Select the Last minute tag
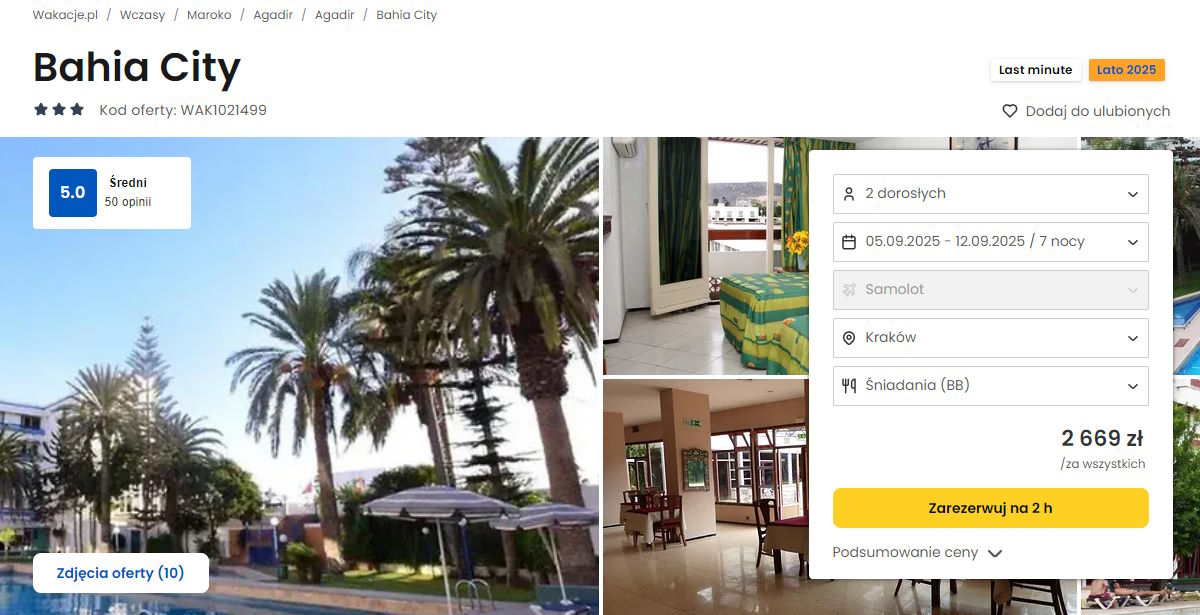Screen dimensions: 1200x615 [1035, 70]
